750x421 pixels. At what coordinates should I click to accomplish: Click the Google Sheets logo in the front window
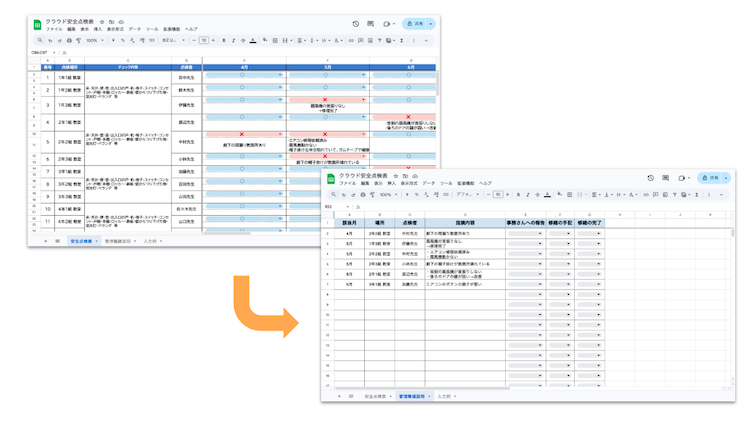tap(329, 179)
